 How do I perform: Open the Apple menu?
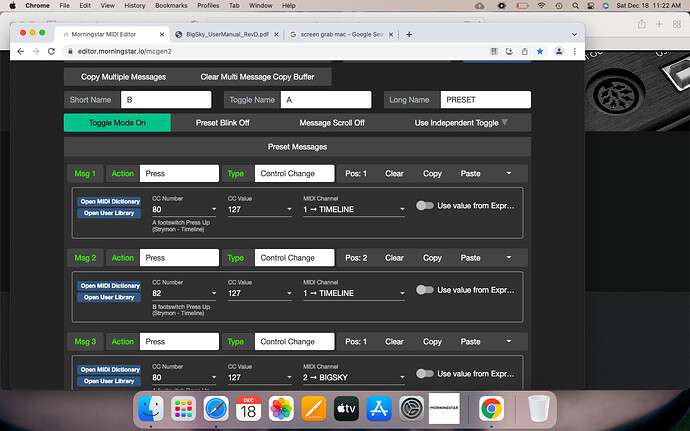coord(12,6)
